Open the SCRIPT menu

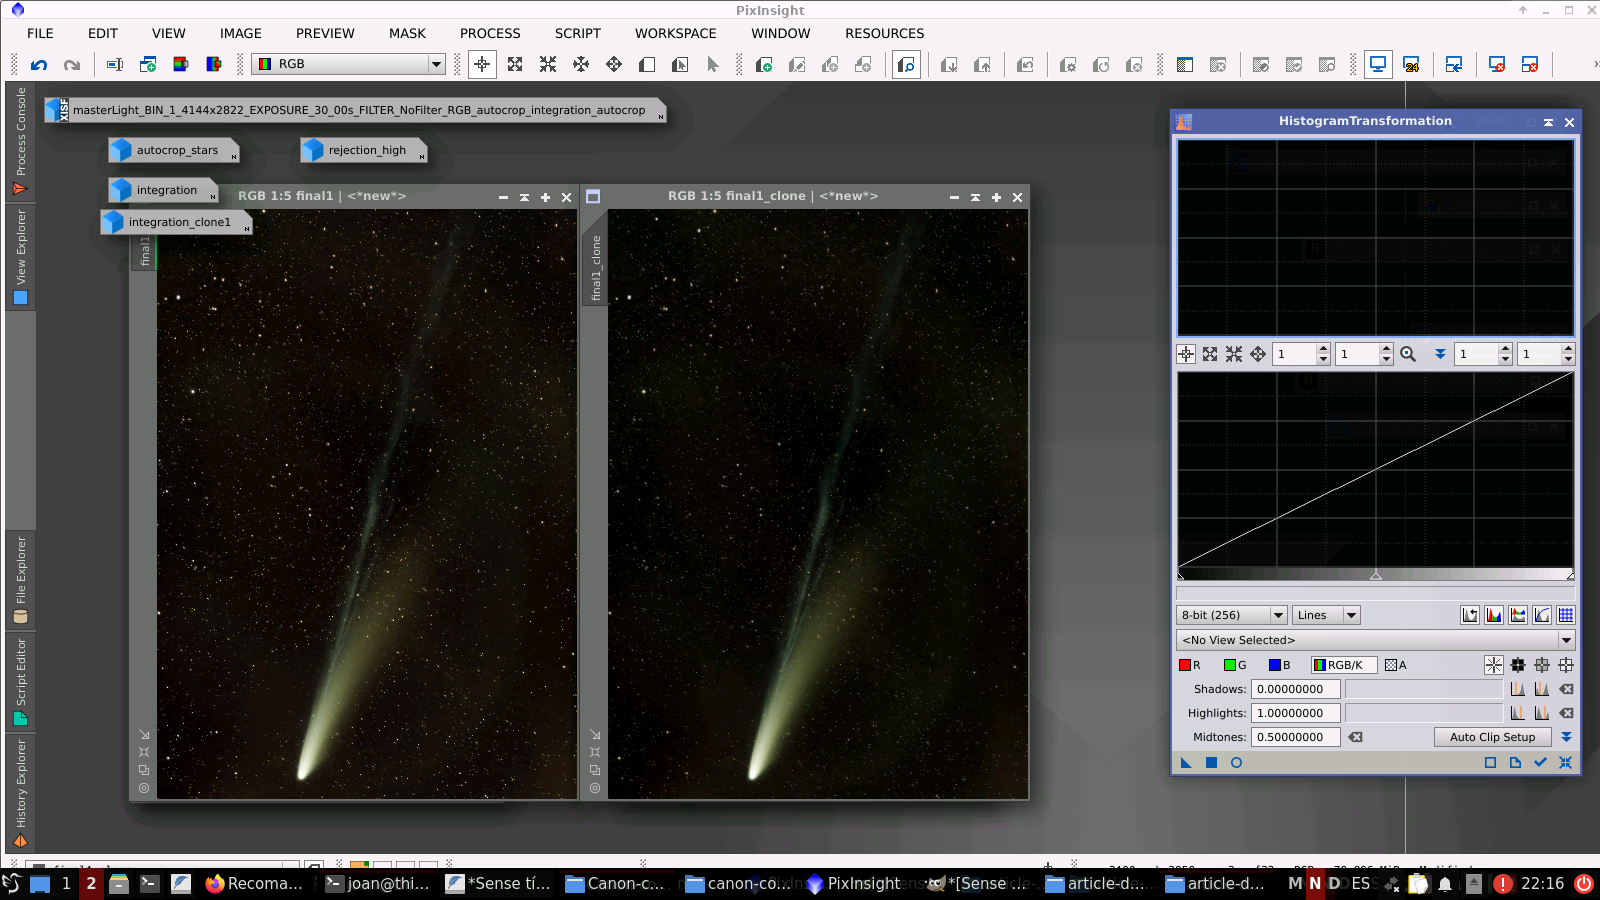(577, 33)
